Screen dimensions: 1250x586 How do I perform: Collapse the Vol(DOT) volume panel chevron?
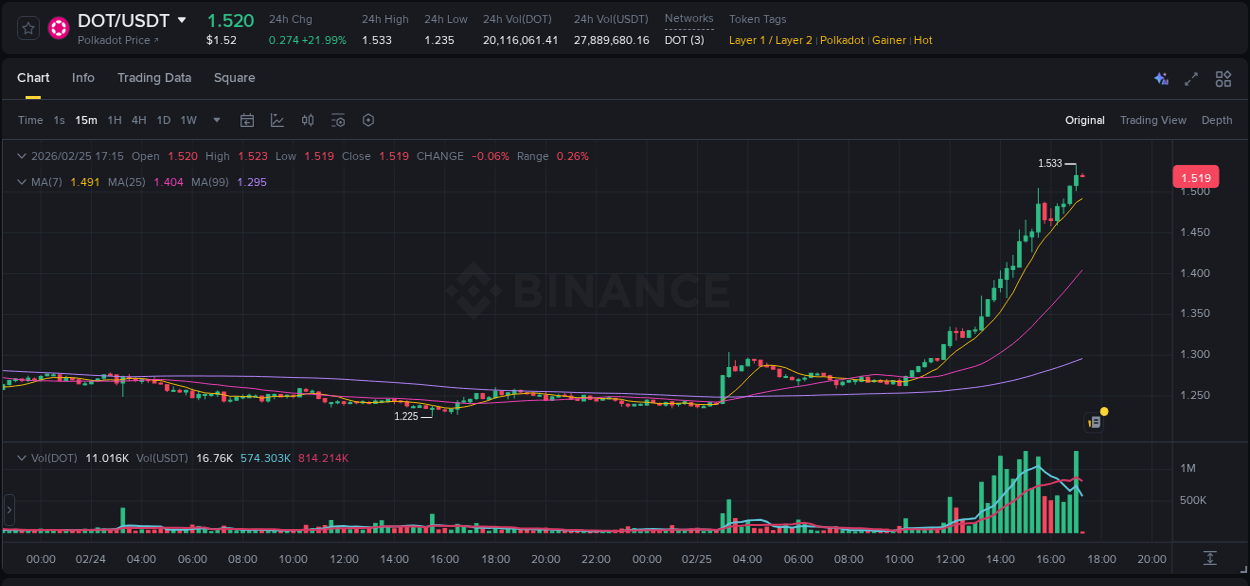(20, 457)
